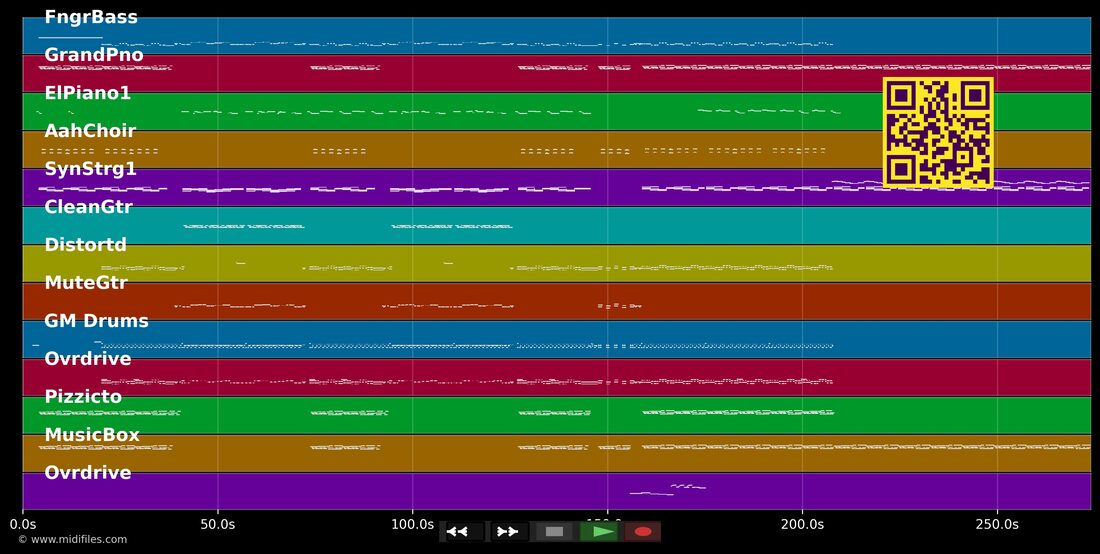1100x554 pixels.
Task: Select the Pizzicto track label
Action: (x=83, y=396)
